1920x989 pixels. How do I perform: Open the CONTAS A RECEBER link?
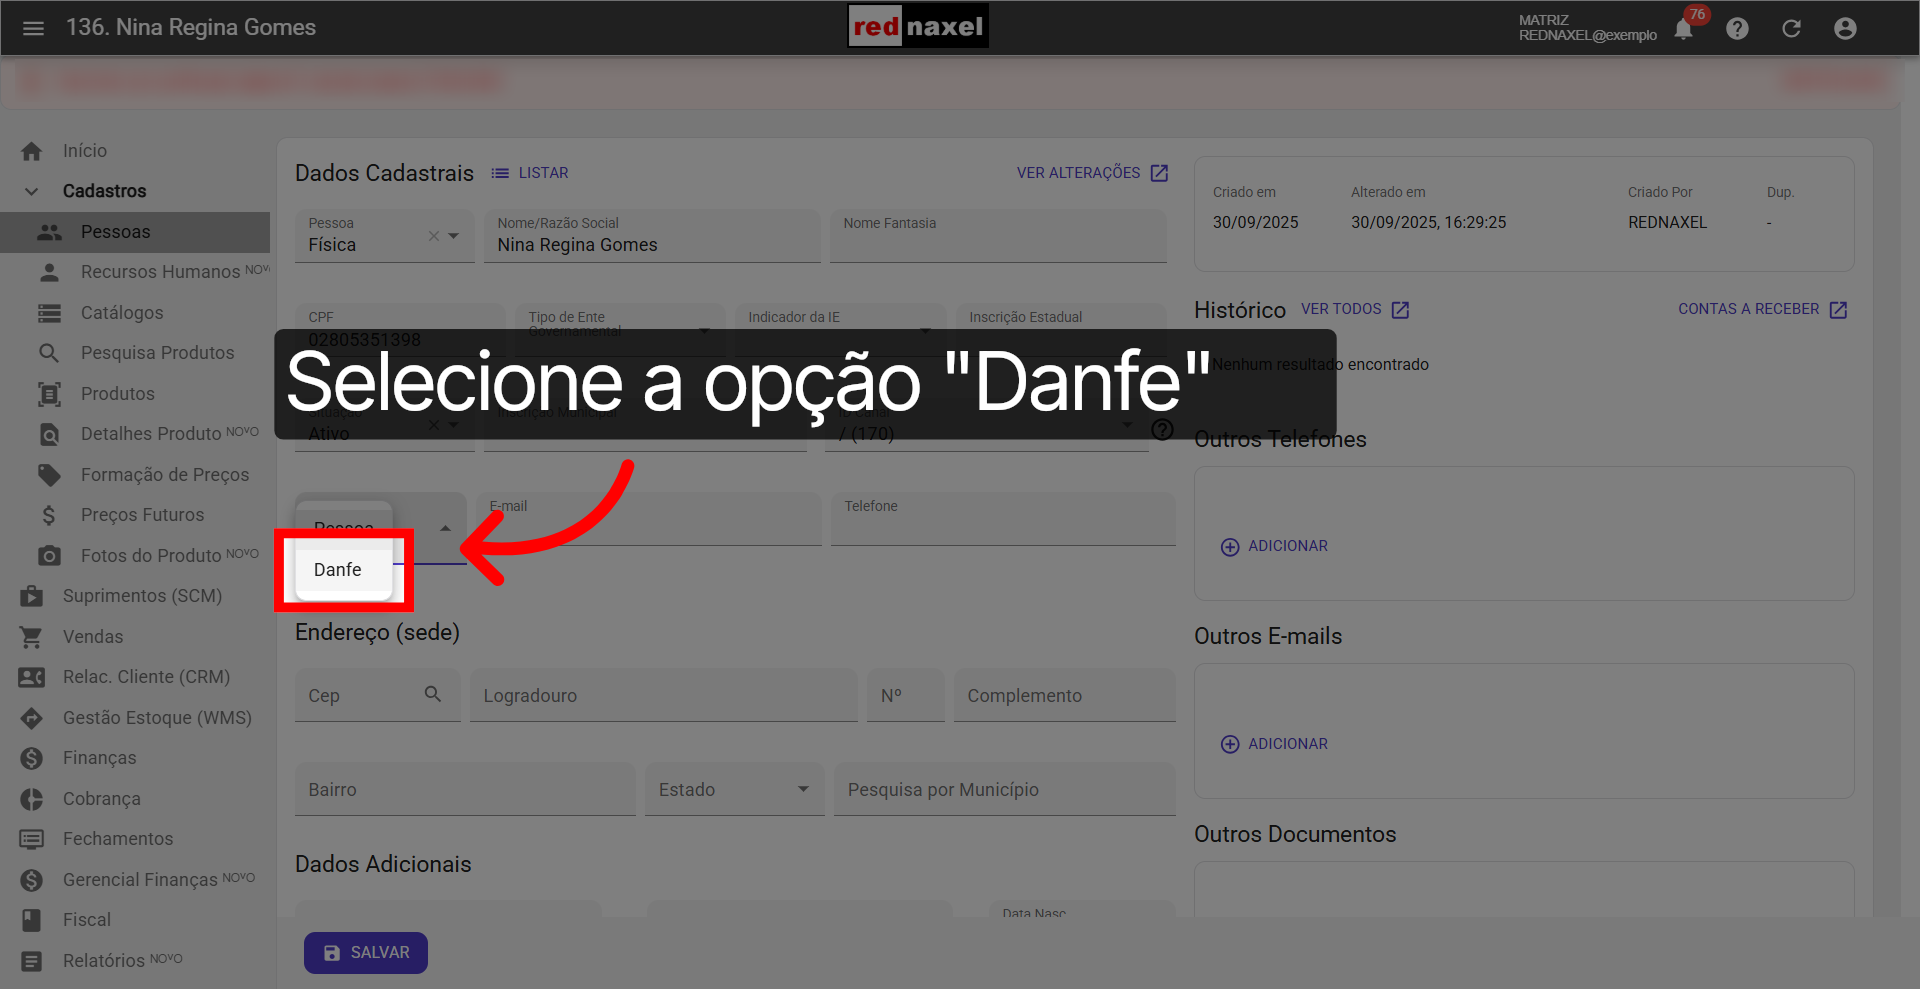1750,309
